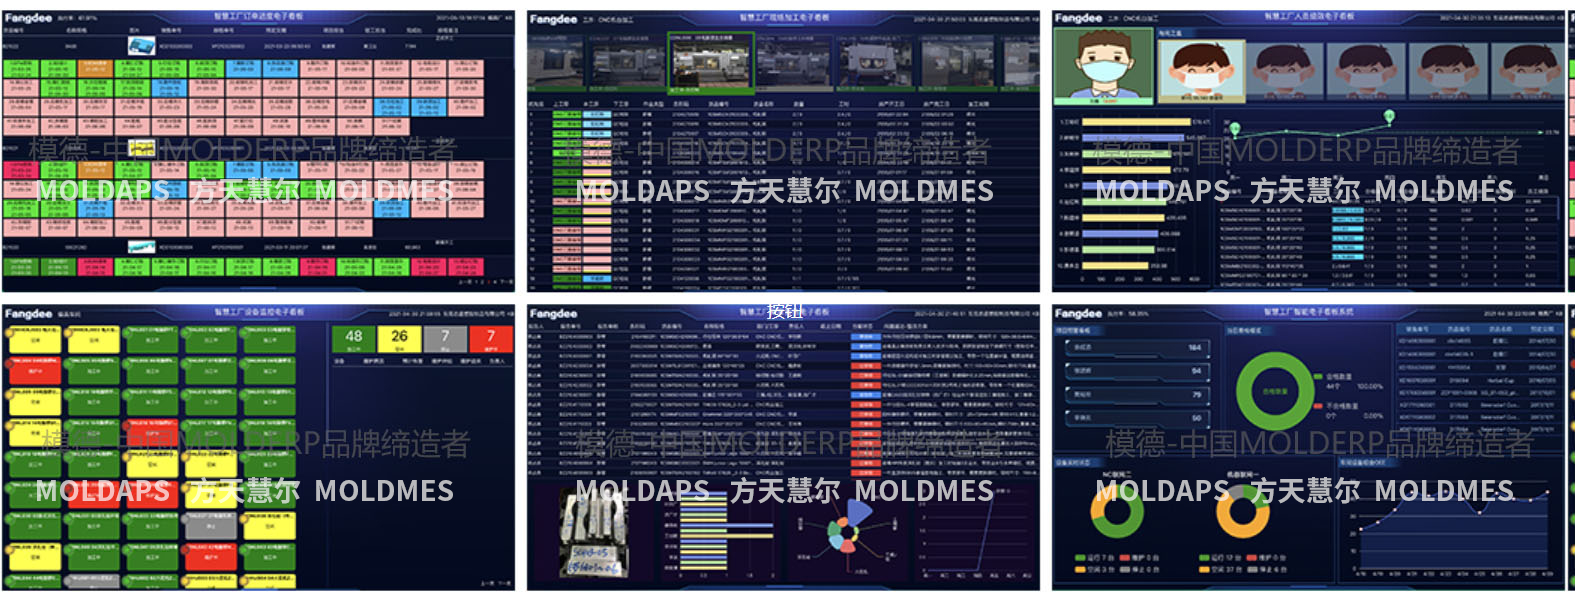Click the green counter tile showing 48
Screen dimensions: 1575x603
pos(354,337)
